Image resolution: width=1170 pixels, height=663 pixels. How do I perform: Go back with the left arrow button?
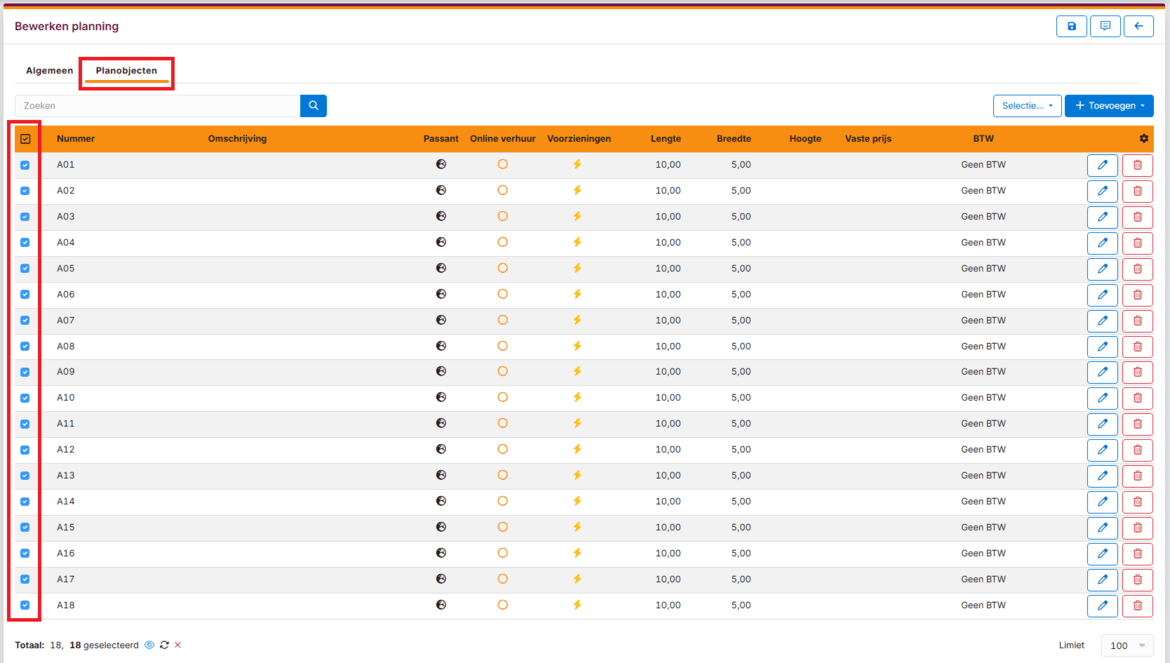[x=1138, y=27]
